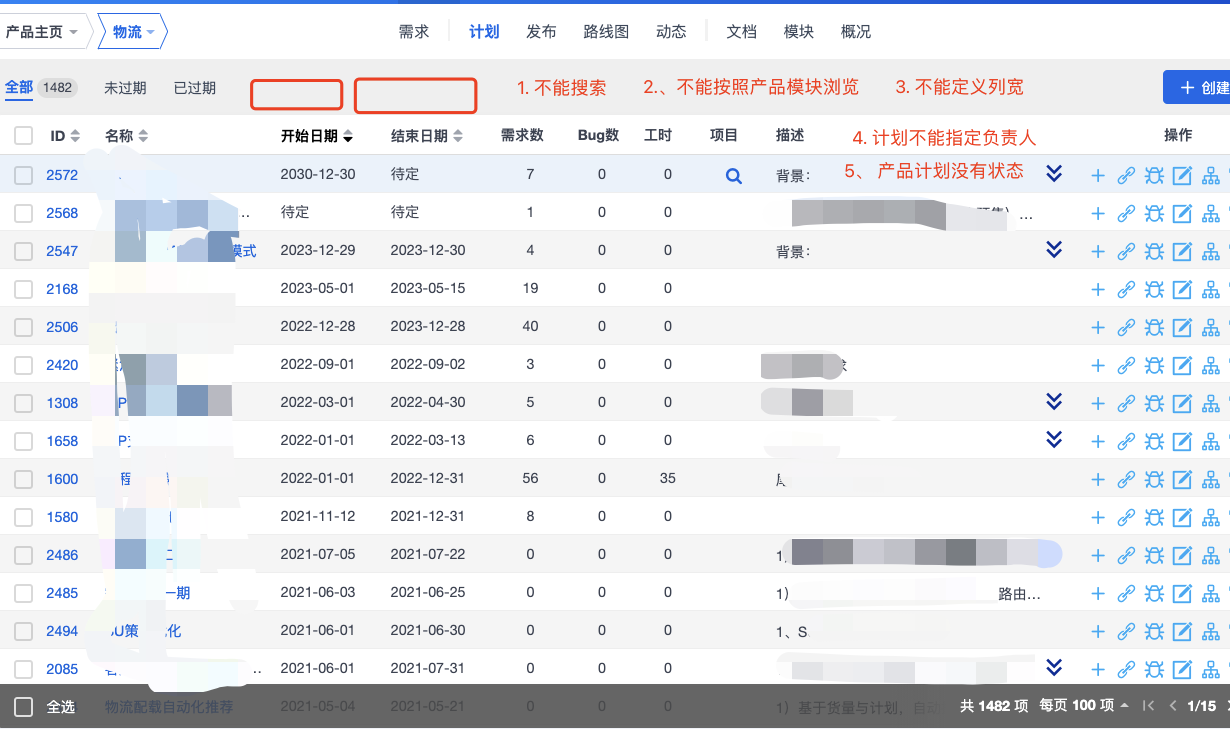Click the link-story chain icon for plan 2568
Screen dimensions: 1230x734
coord(1126,214)
